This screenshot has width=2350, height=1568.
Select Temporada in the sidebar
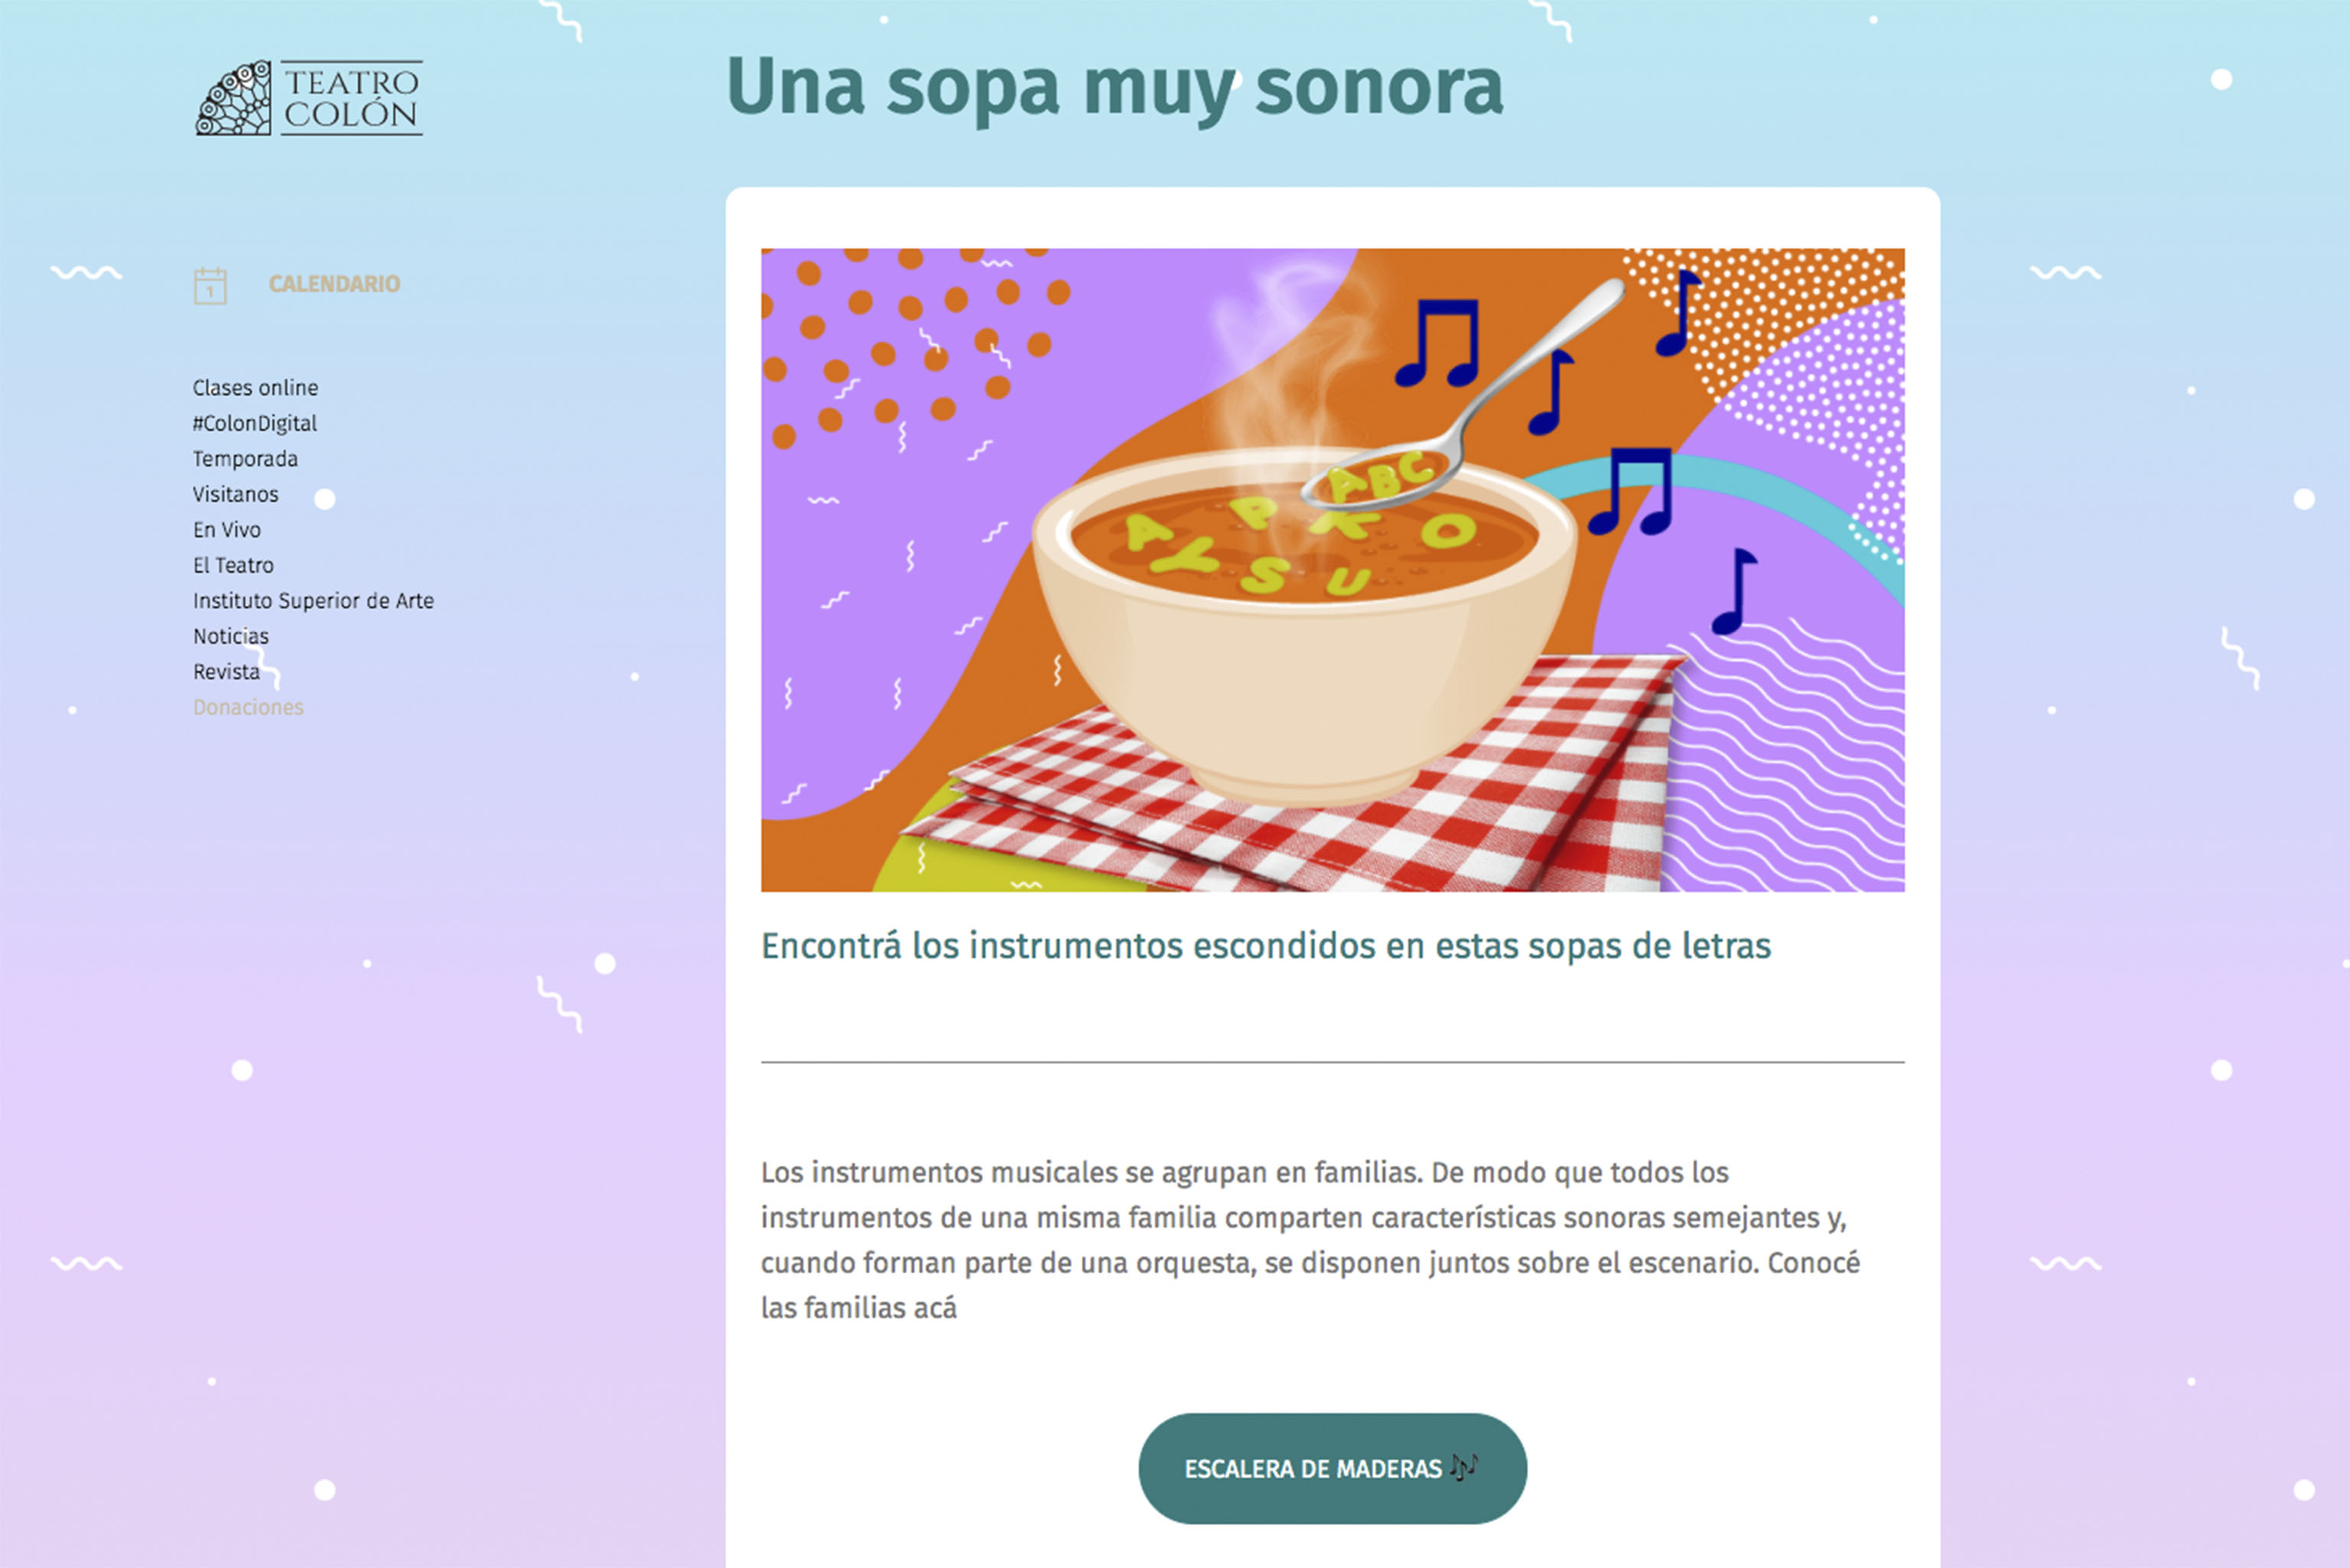pyautogui.click(x=245, y=459)
